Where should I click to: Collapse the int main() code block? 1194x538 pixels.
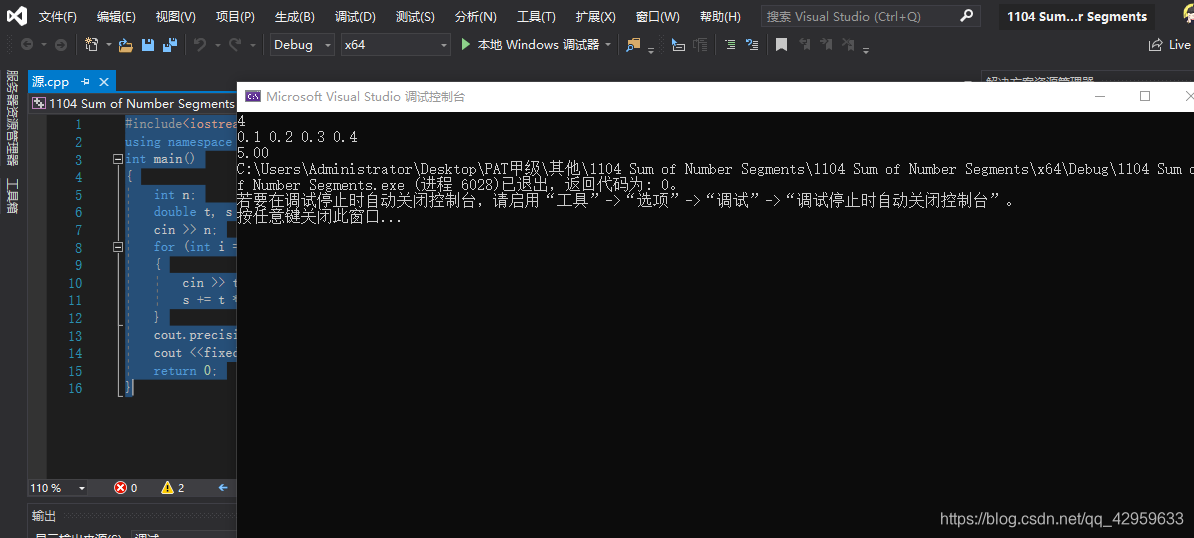tap(117, 160)
